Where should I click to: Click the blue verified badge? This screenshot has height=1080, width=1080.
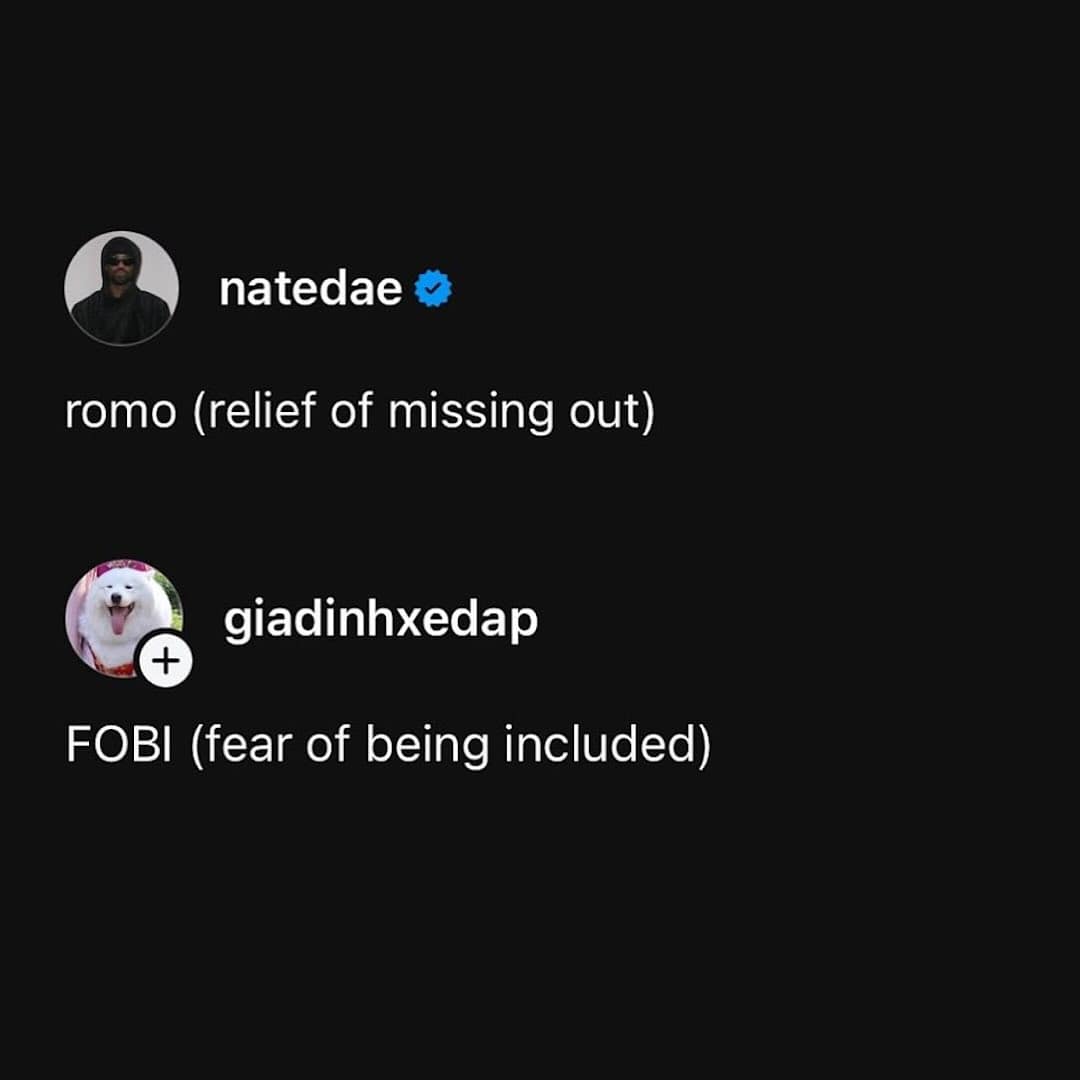pos(433,290)
